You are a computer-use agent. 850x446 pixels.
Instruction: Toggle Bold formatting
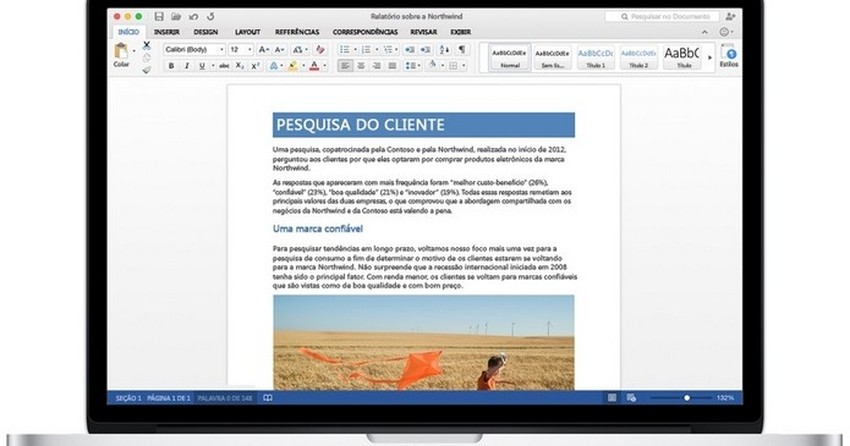(x=171, y=66)
